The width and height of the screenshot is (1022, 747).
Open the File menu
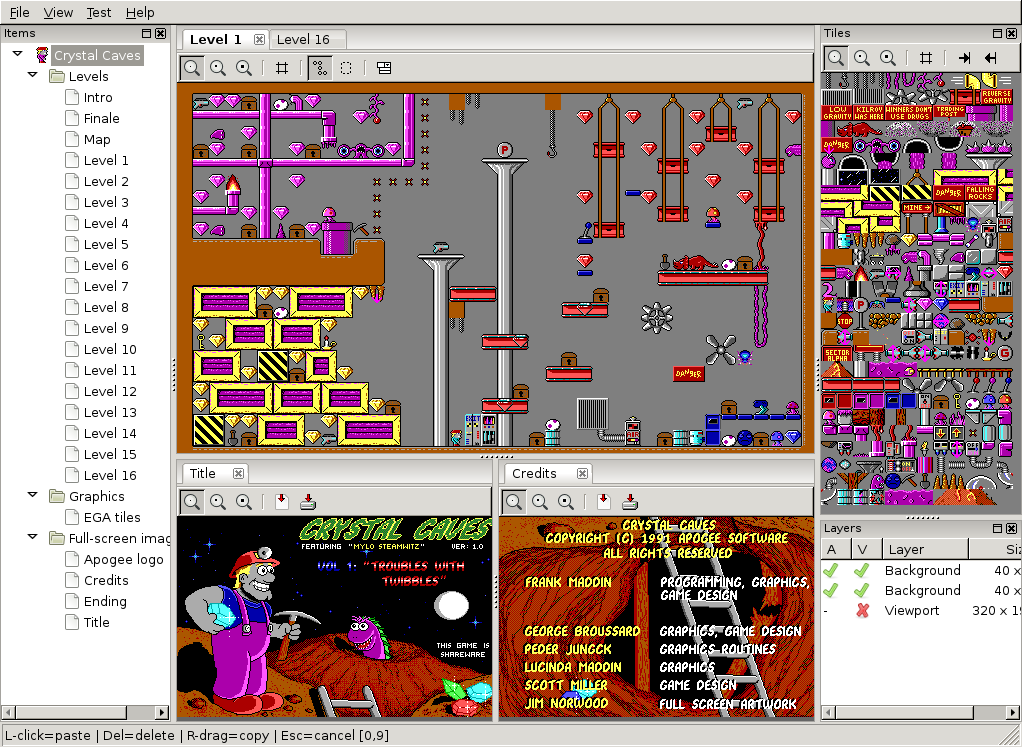click(19, 12)
